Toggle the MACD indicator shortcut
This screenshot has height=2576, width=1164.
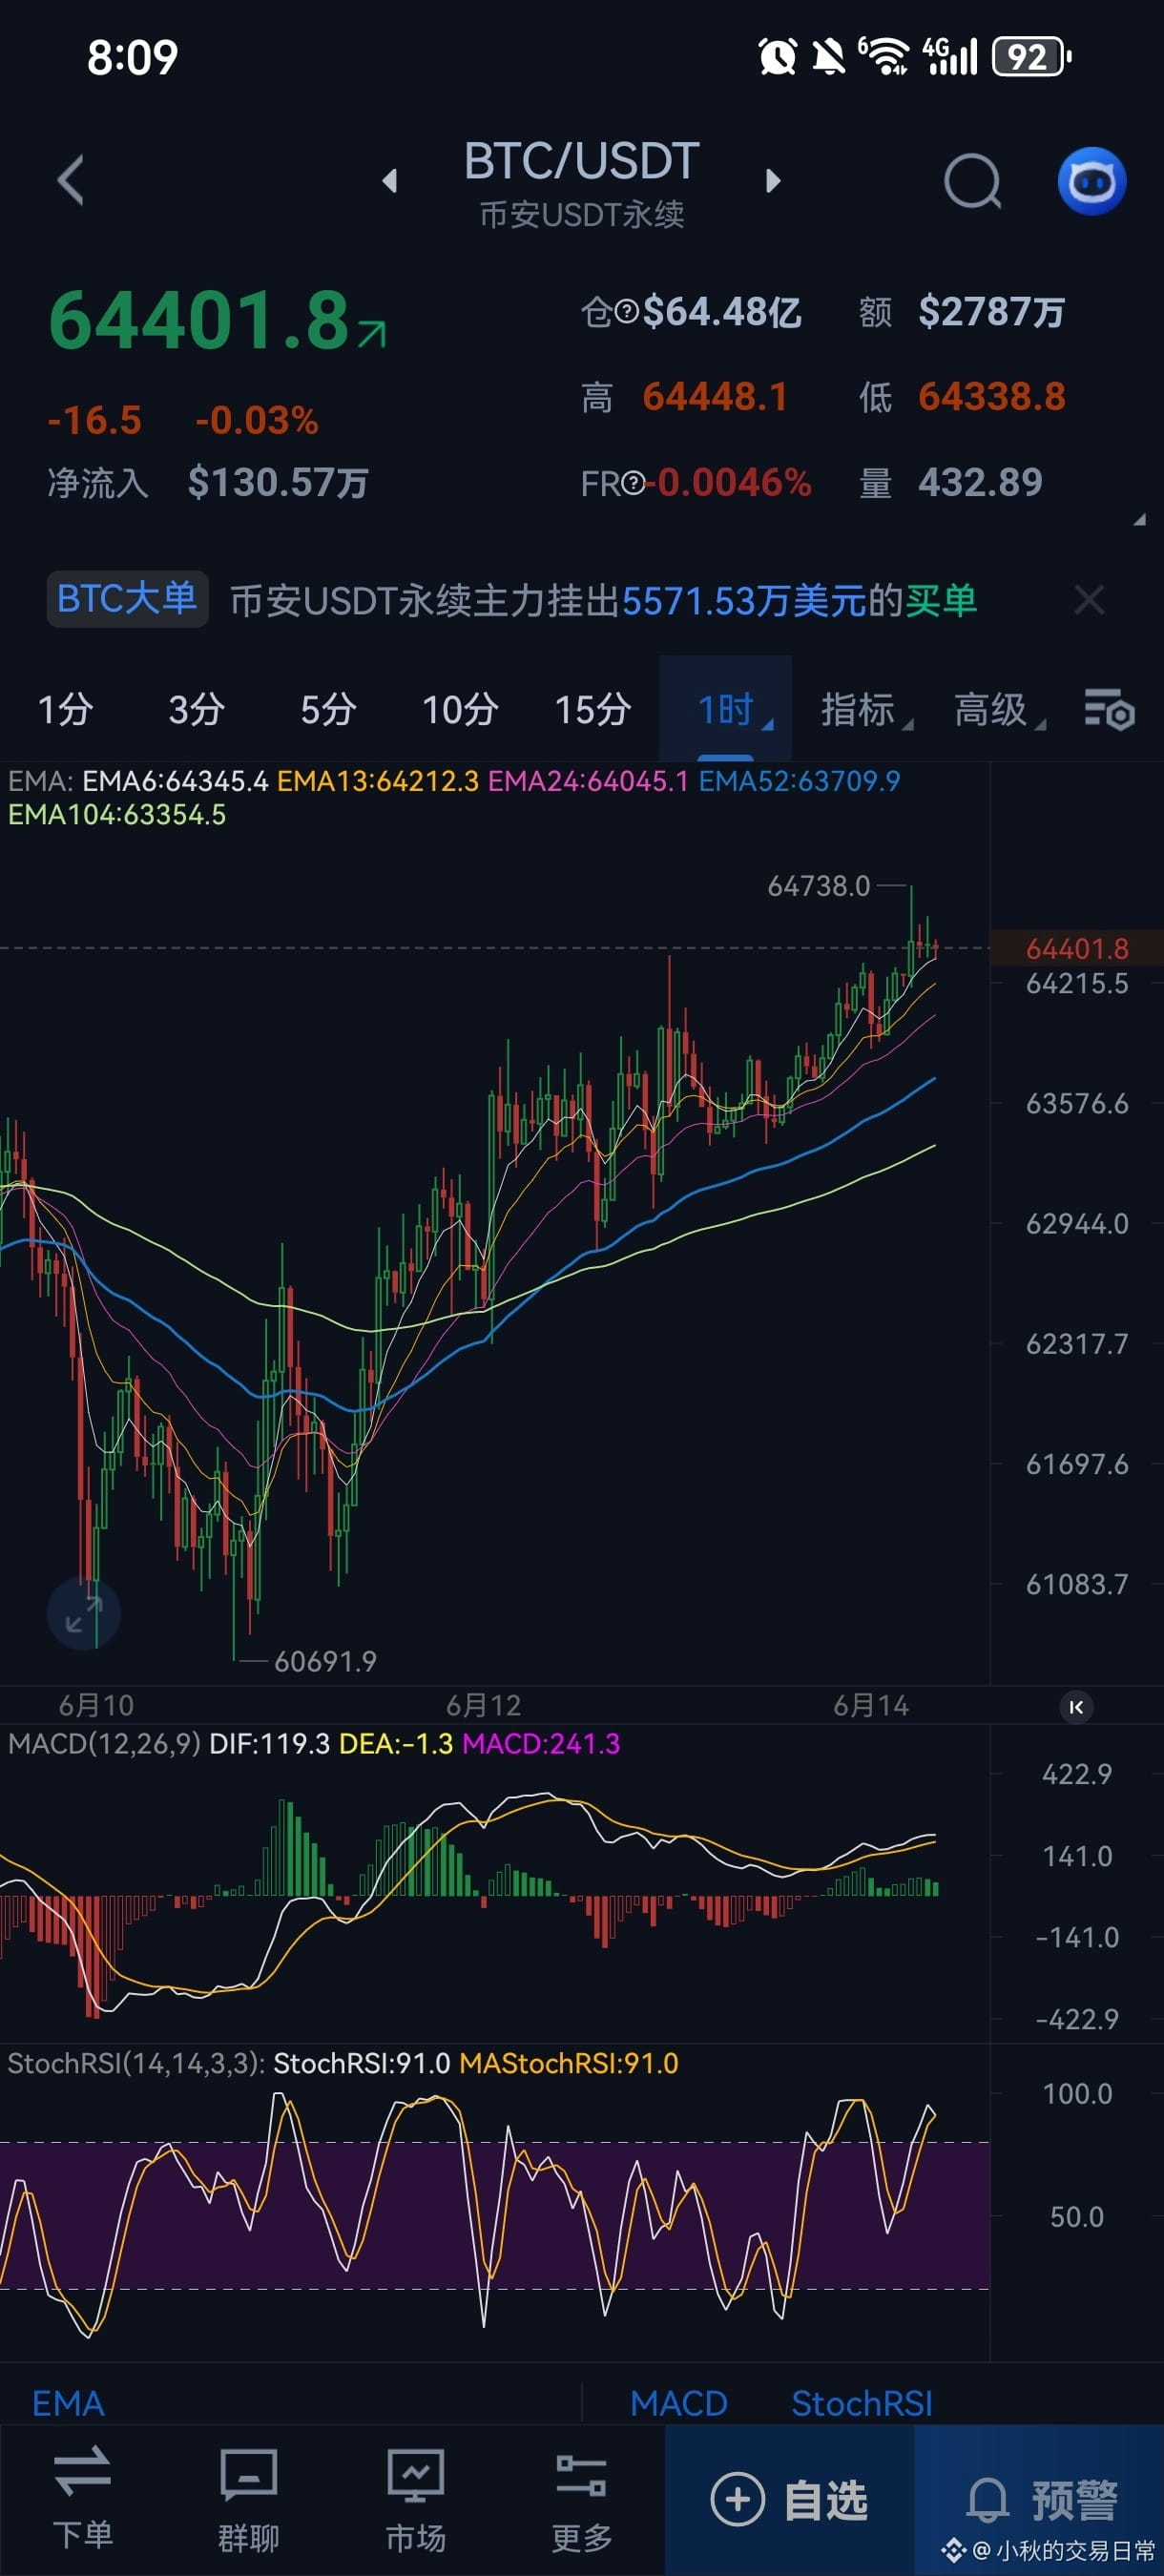pyautogui.click(x=679, y=2403)
